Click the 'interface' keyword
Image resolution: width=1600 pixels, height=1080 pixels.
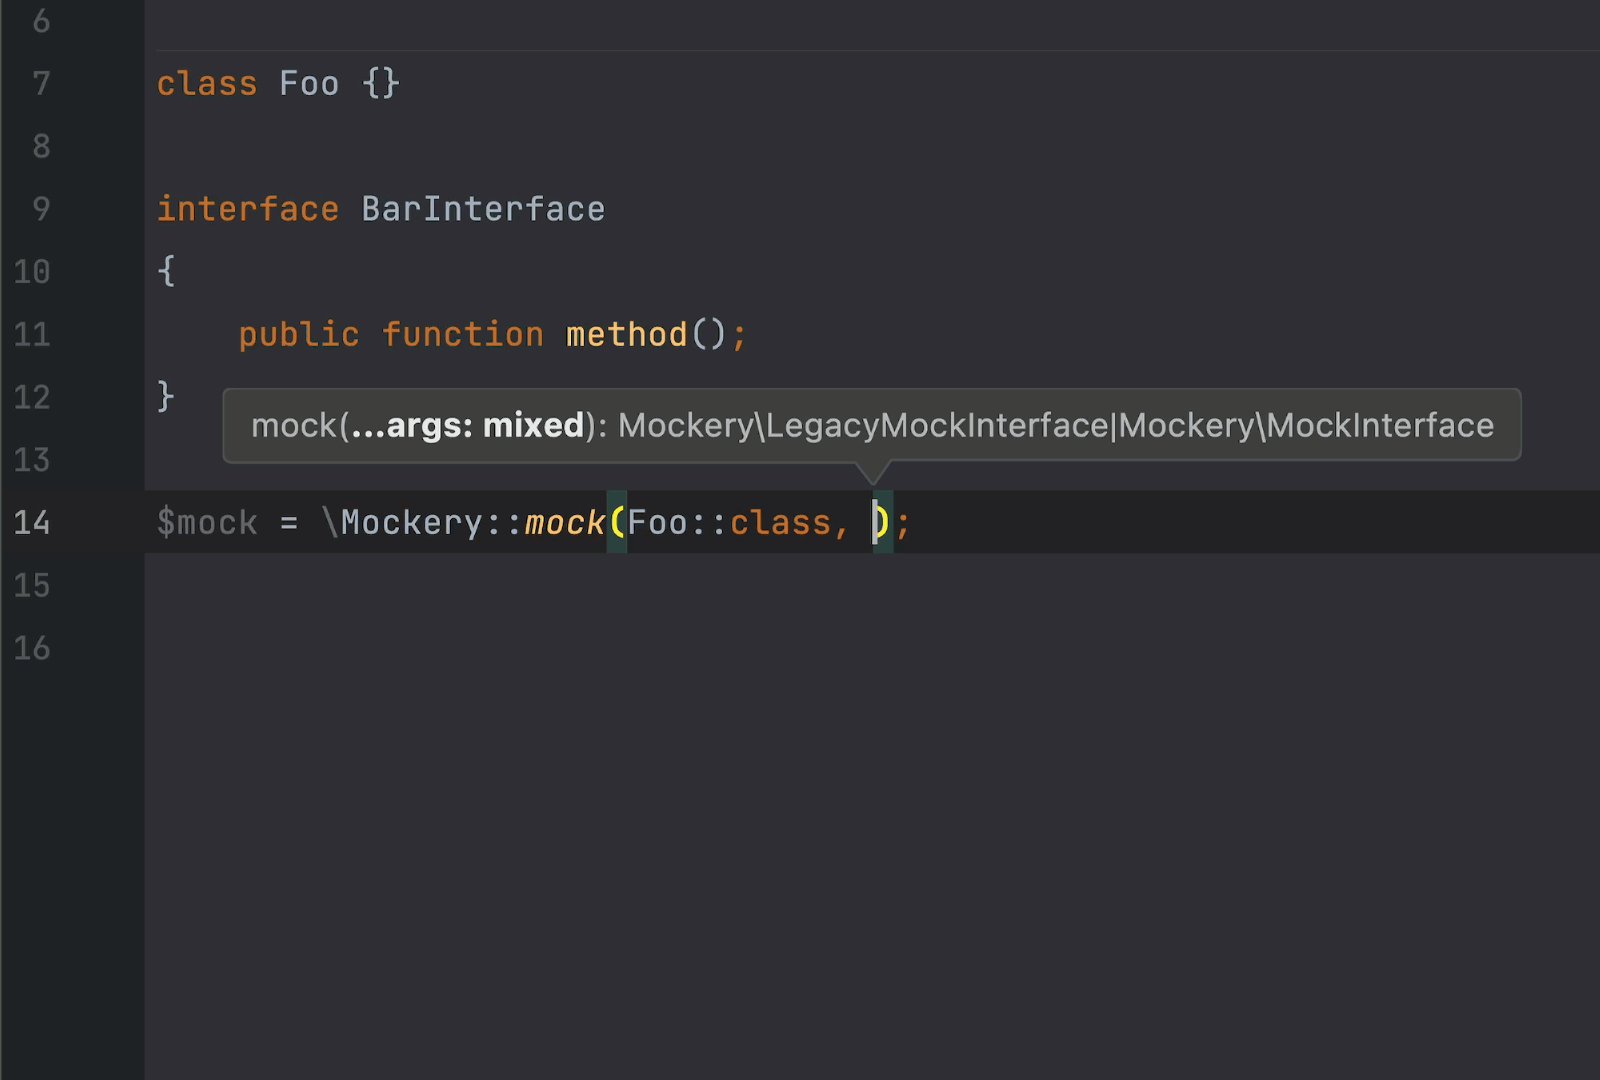tap(248, 209)
